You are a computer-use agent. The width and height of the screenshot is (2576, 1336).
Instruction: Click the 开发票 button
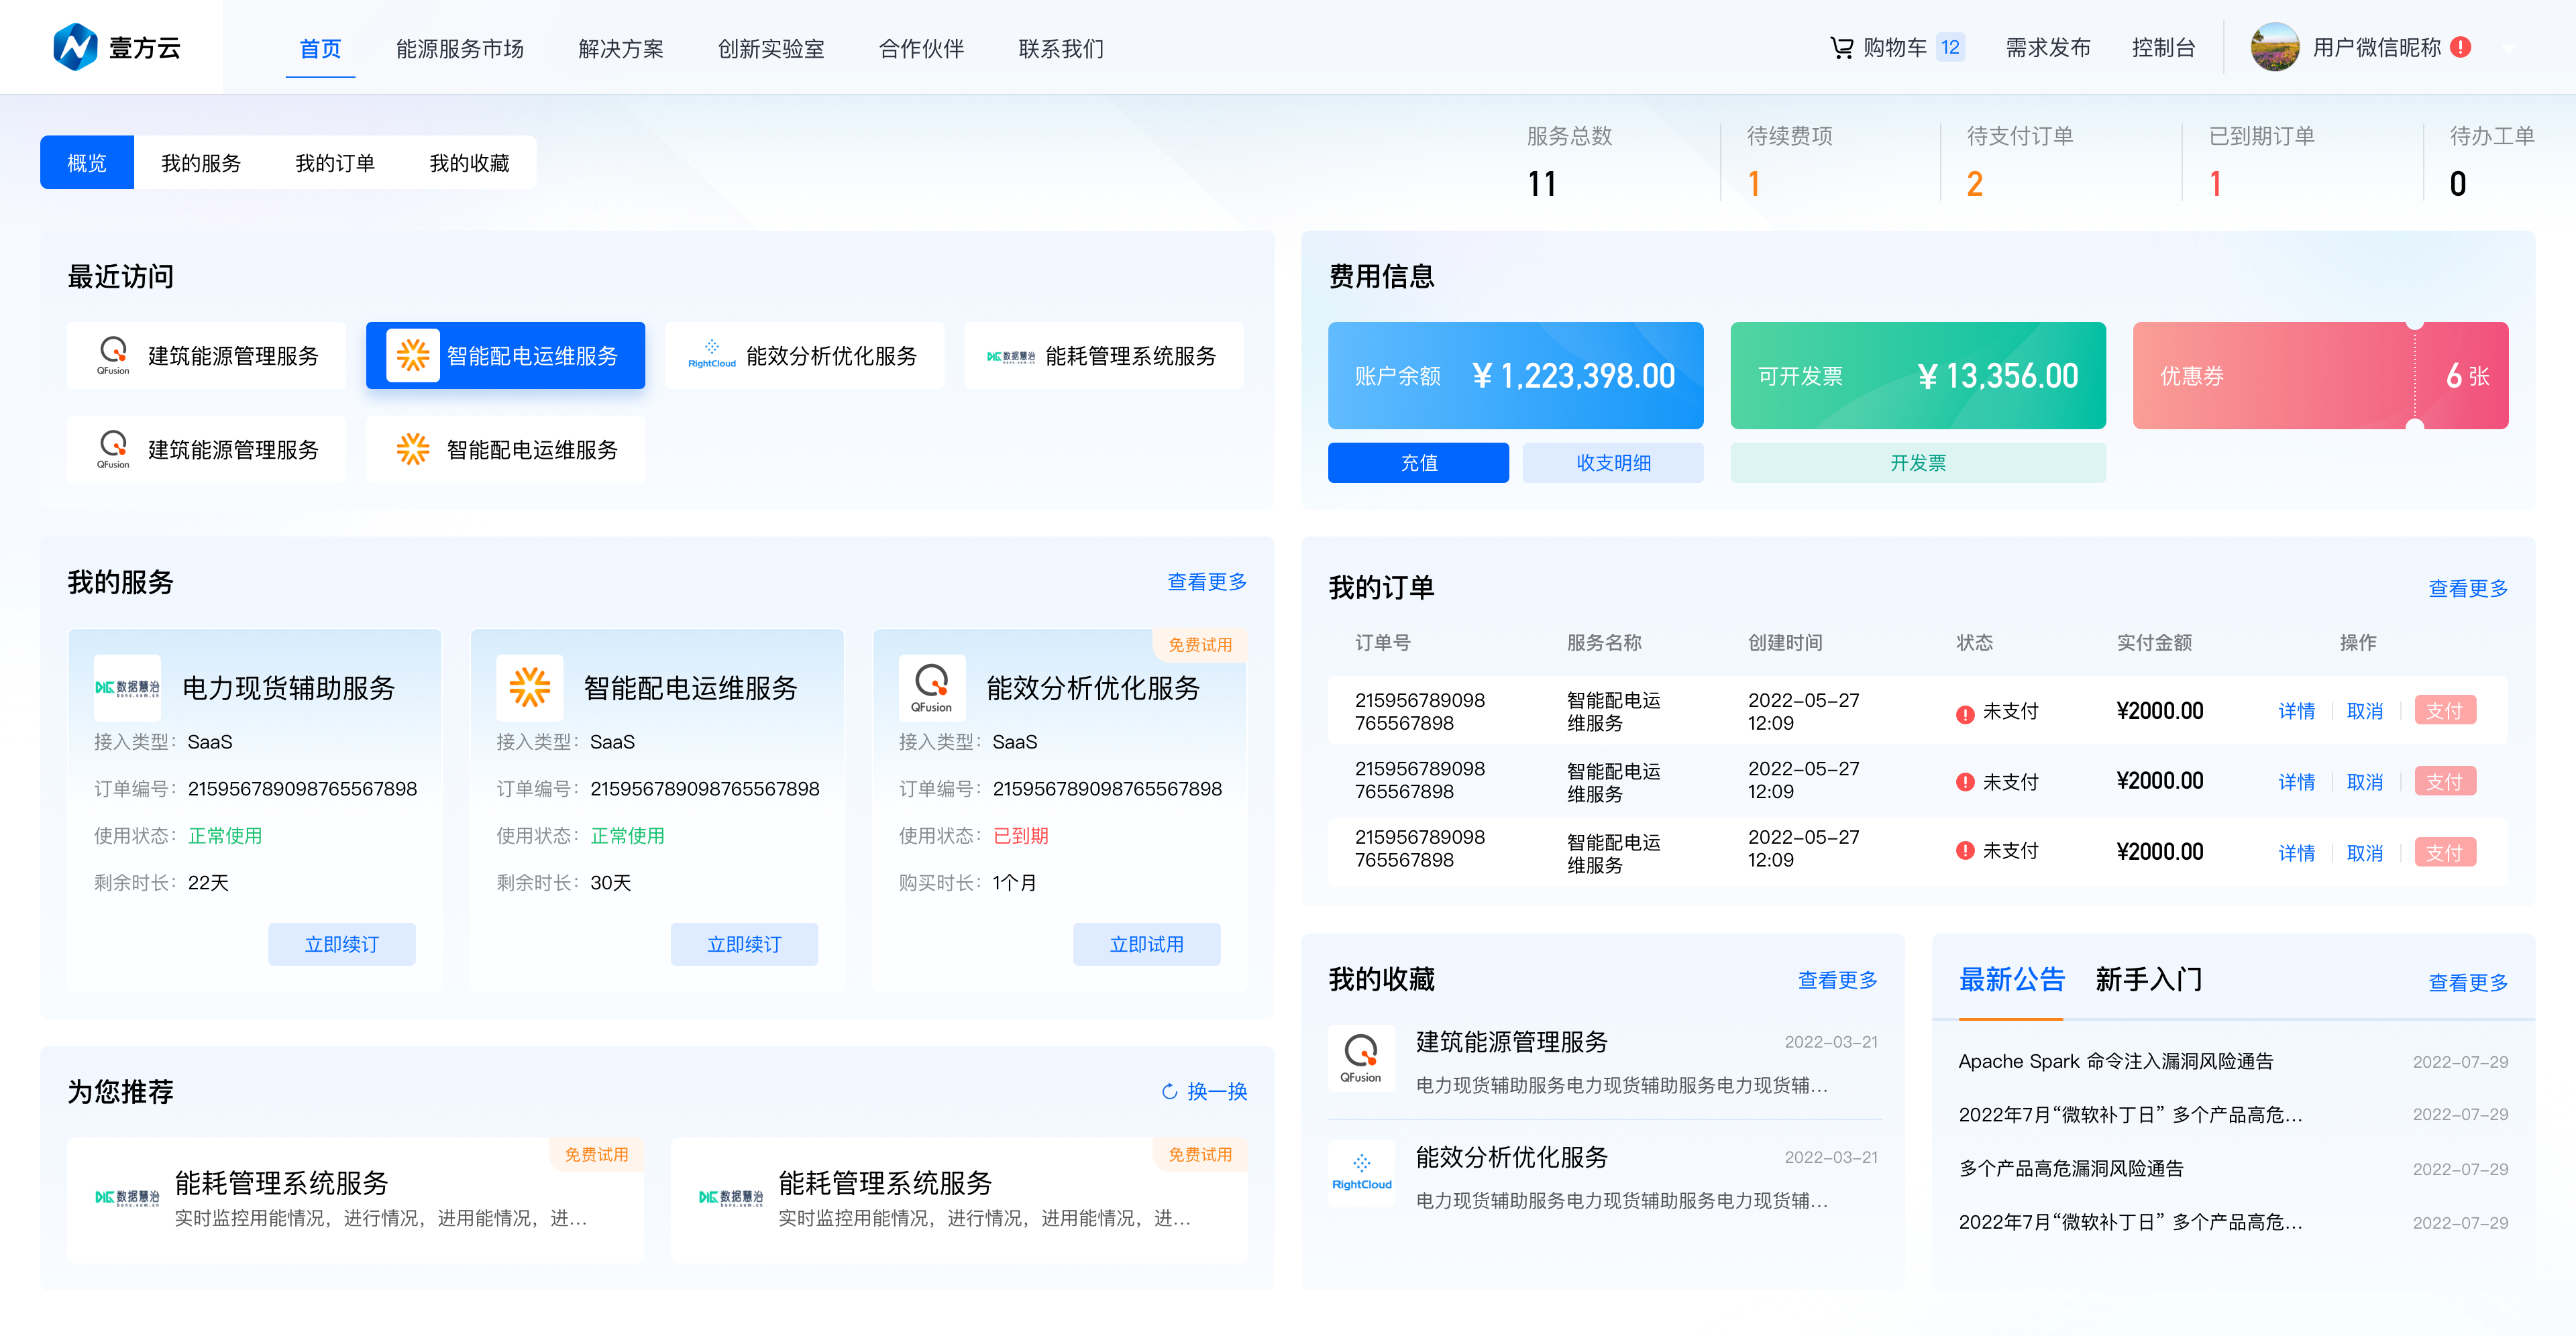1918,462
